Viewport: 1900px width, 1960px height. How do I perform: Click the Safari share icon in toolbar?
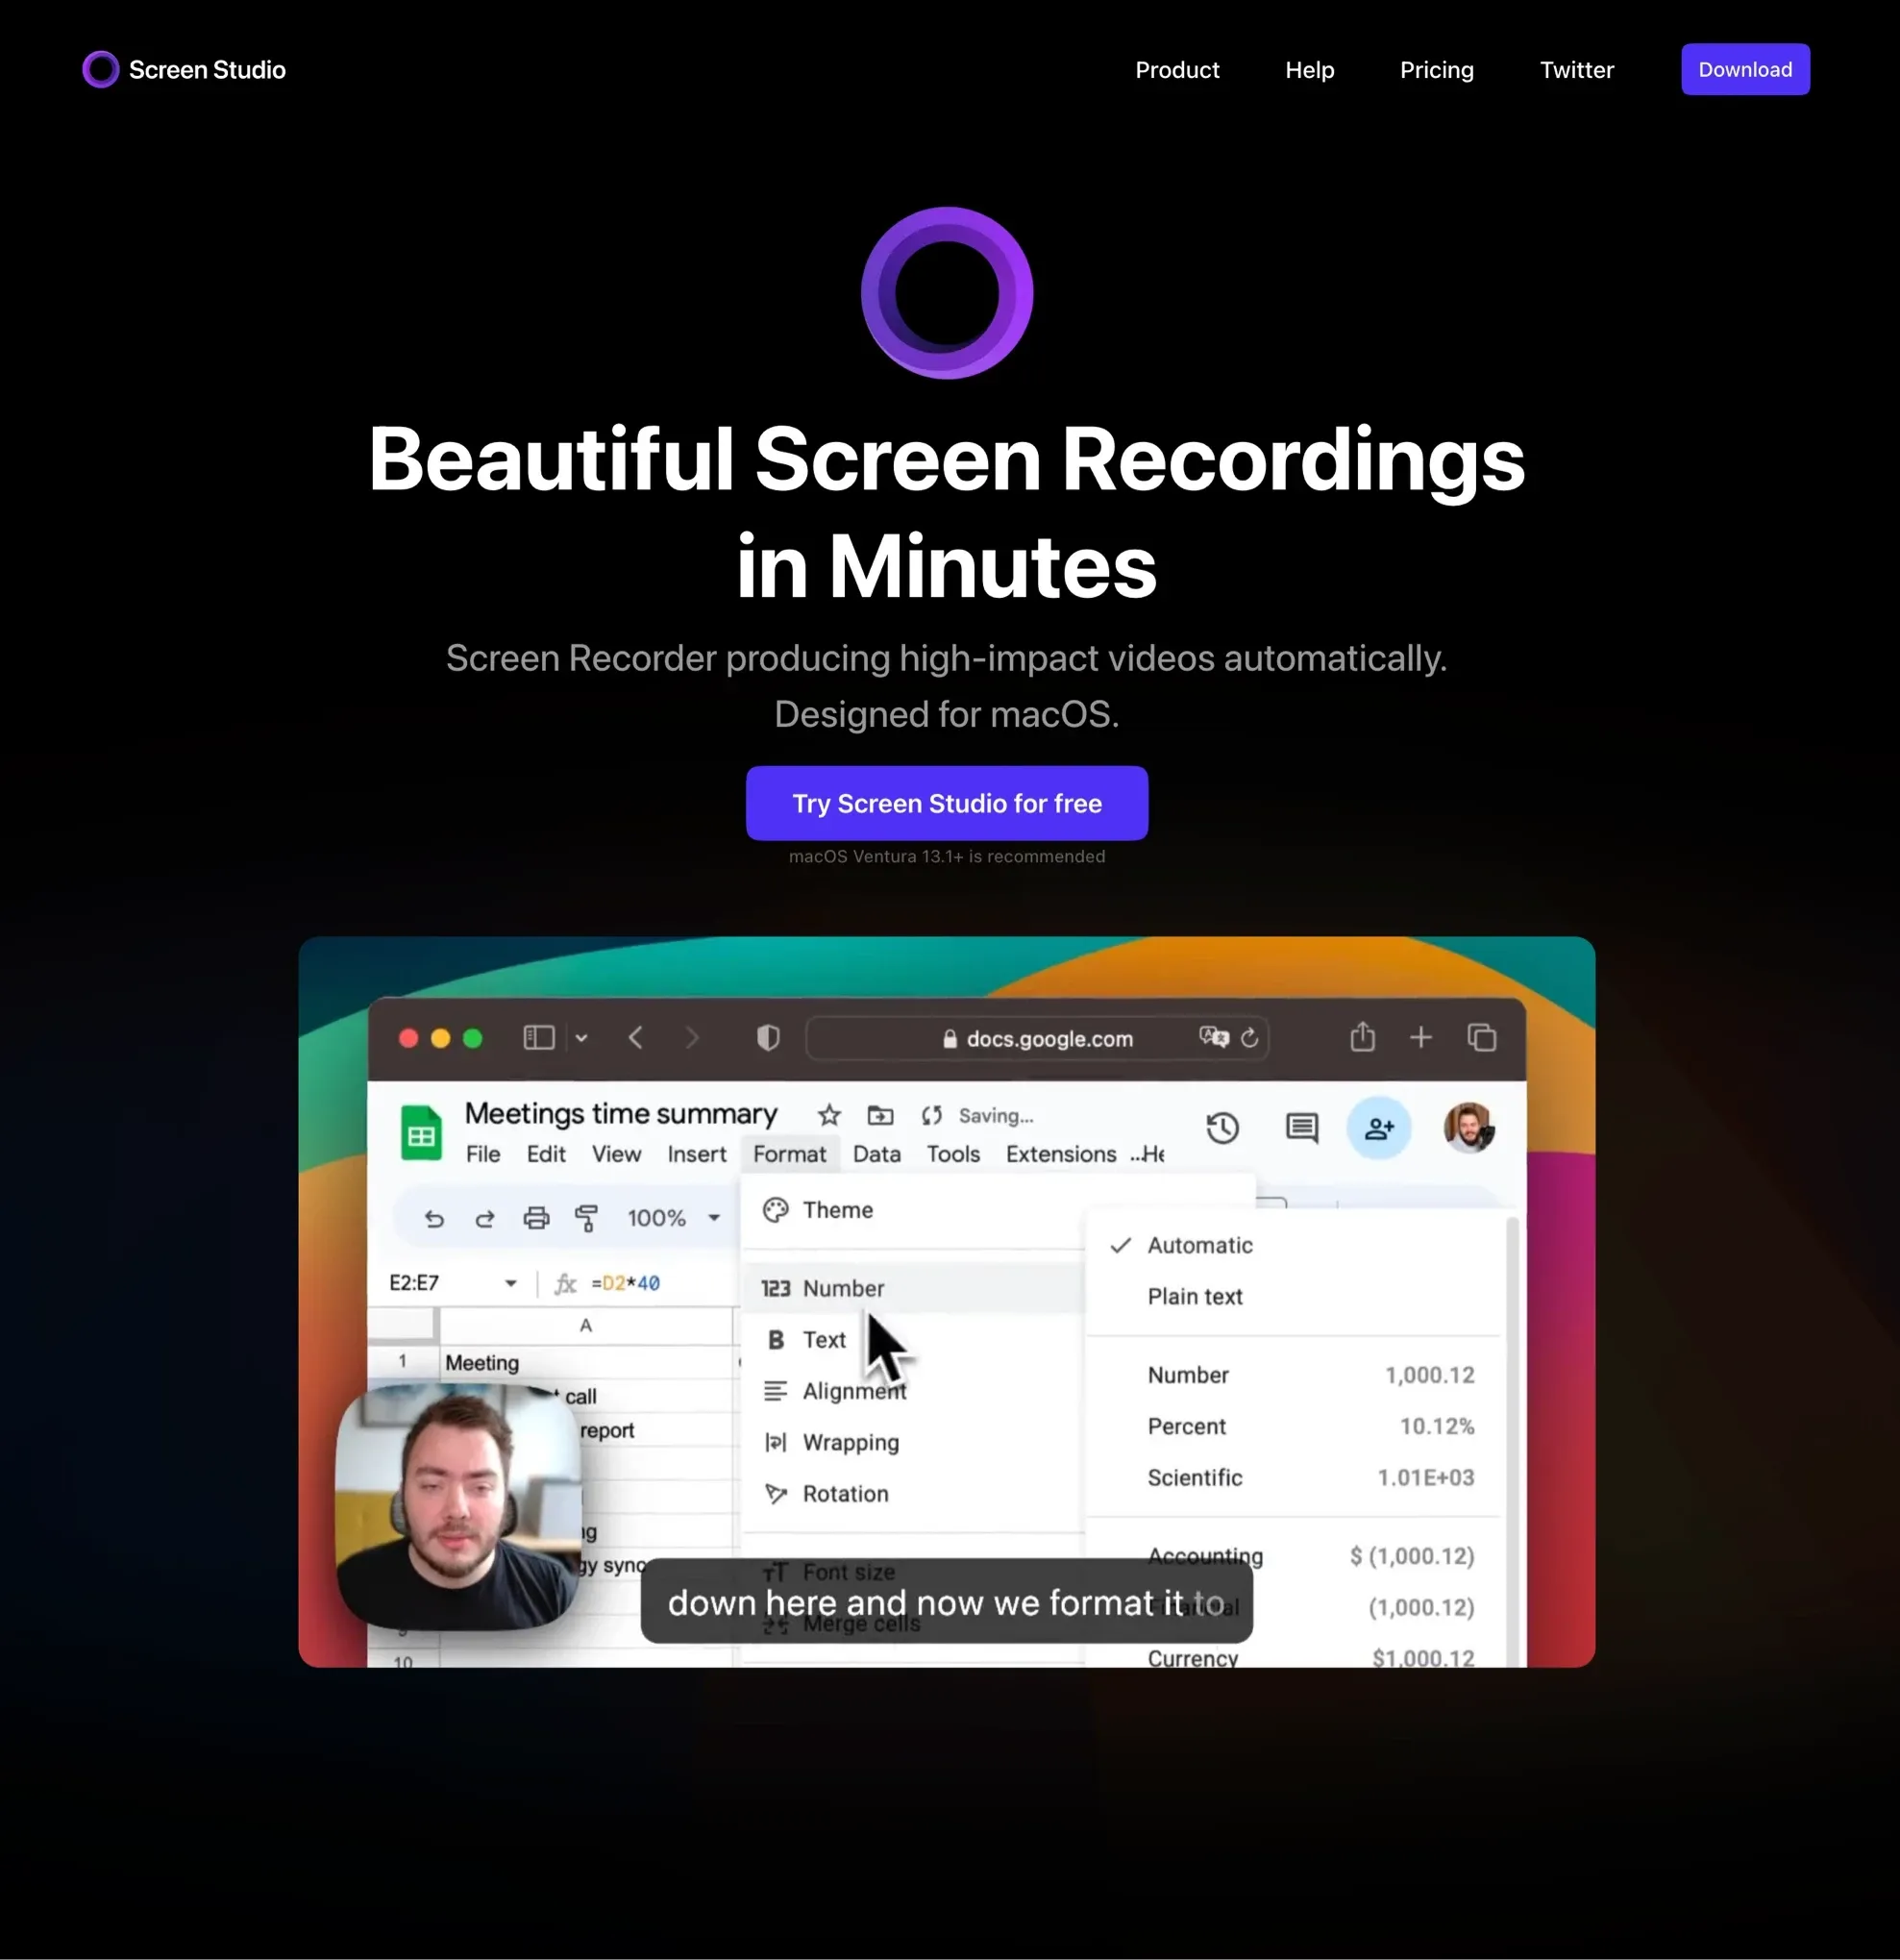[1362, 1037]
